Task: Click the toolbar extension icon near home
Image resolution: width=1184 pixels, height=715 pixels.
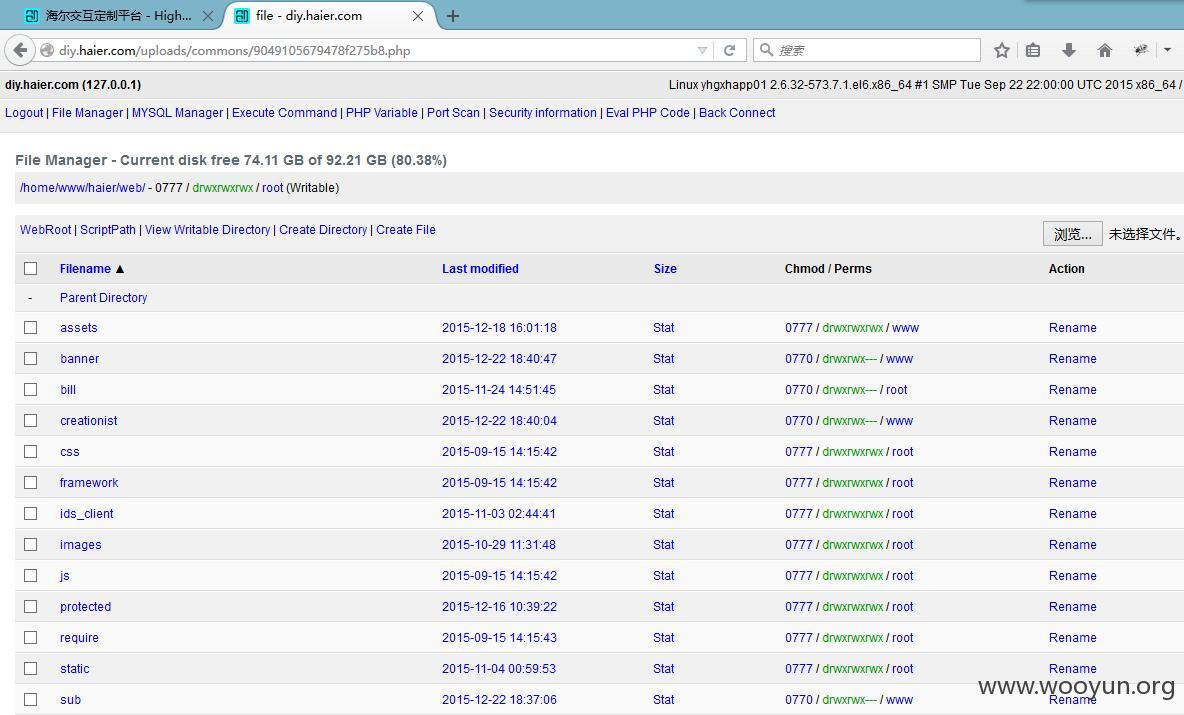Action: pyautogui.click(x=1141, y=50)
